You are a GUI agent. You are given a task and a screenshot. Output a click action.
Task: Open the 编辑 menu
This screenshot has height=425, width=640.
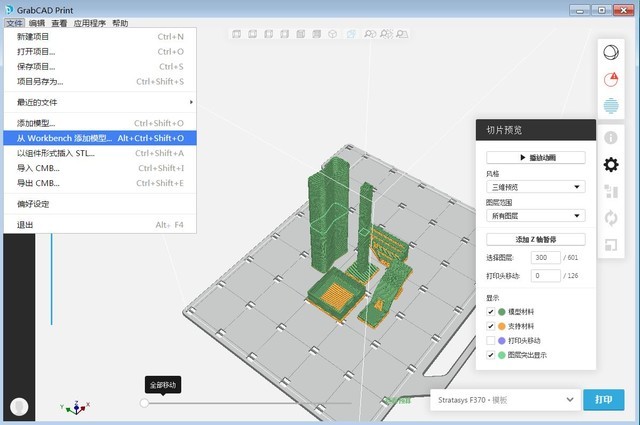(37, 23)
